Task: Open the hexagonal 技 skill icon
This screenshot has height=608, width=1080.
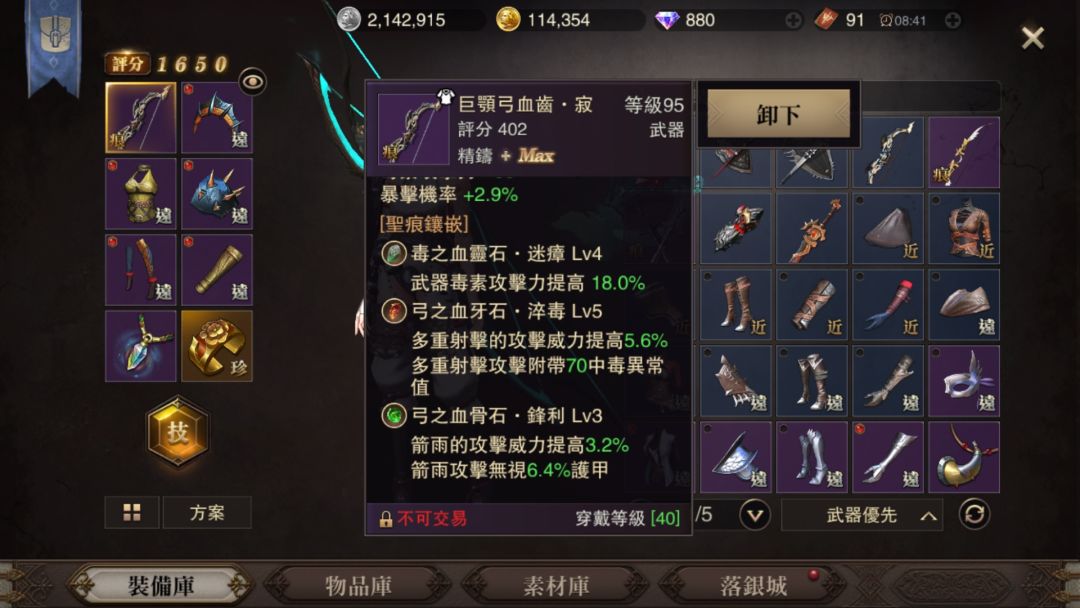Action: tap(178, 432)
